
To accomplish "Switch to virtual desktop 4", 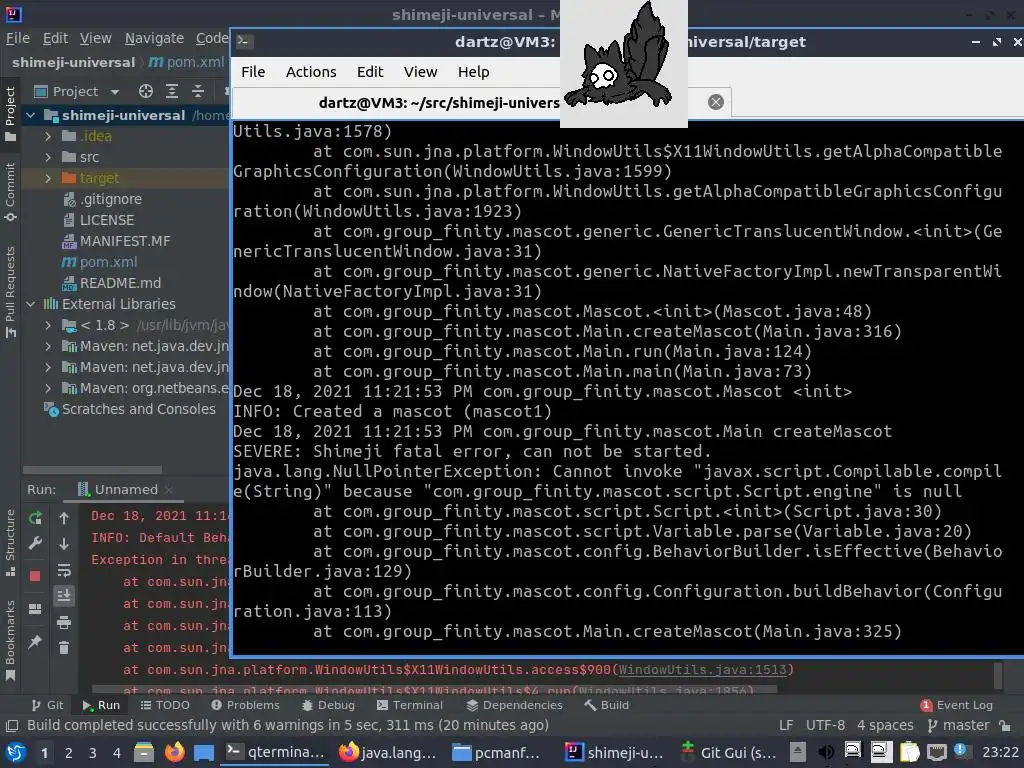I will tap(117, 753).
